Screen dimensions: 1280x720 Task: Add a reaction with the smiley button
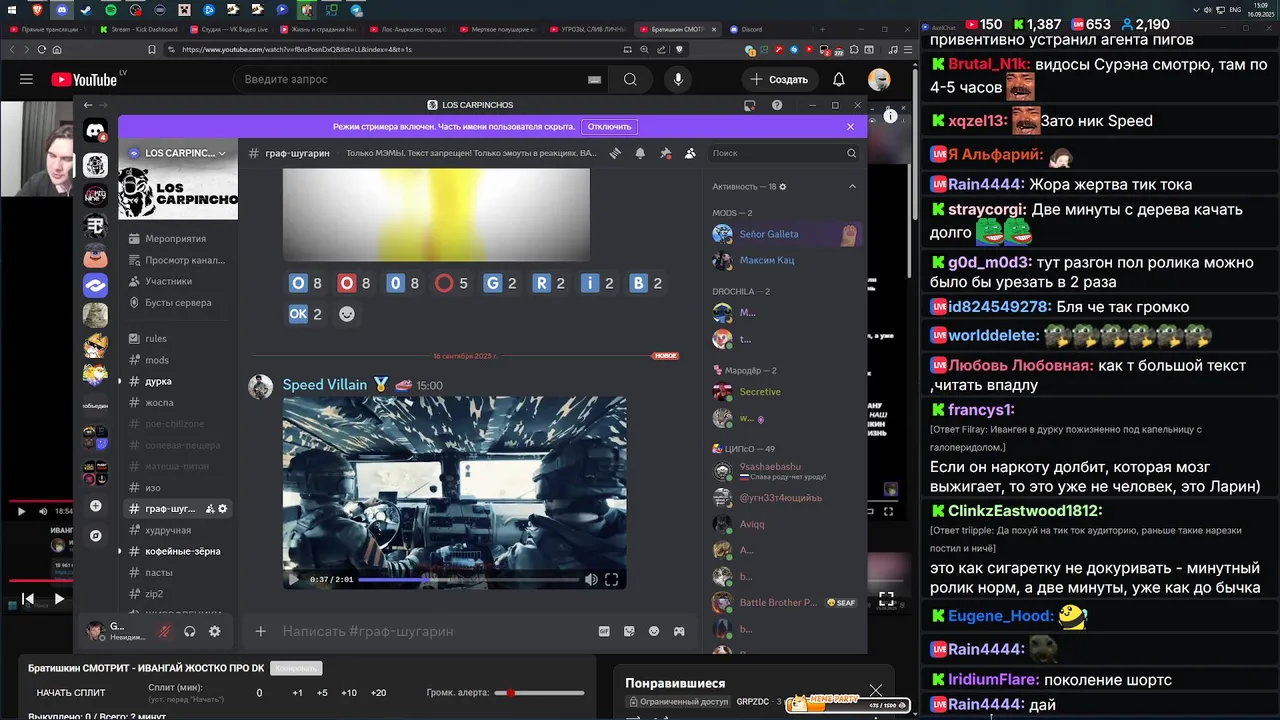[347, 314]
